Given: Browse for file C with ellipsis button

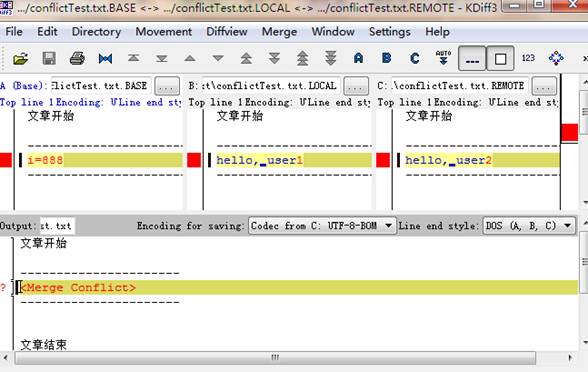Looking at the screenshot, I should click(x=544, y=86).
